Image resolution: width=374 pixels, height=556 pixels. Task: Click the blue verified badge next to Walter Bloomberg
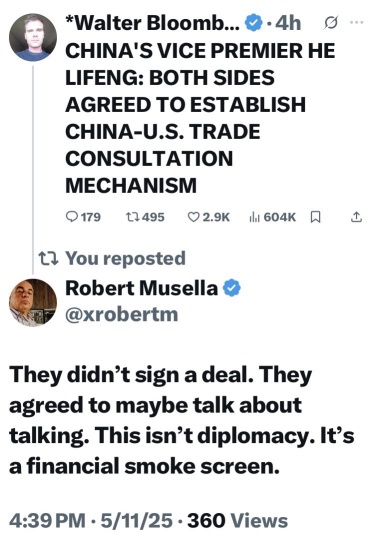point(253,23)
